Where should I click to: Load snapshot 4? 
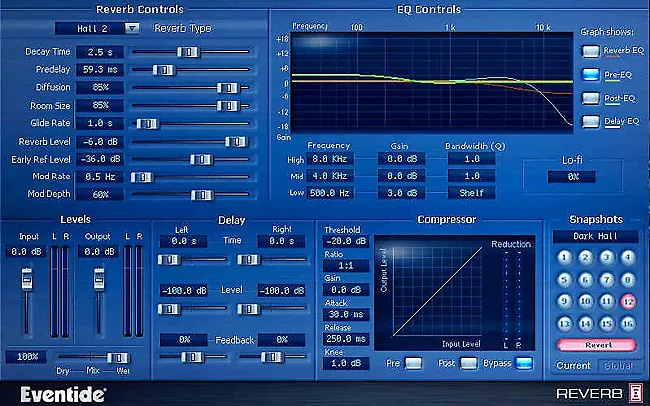coord(628,258)
